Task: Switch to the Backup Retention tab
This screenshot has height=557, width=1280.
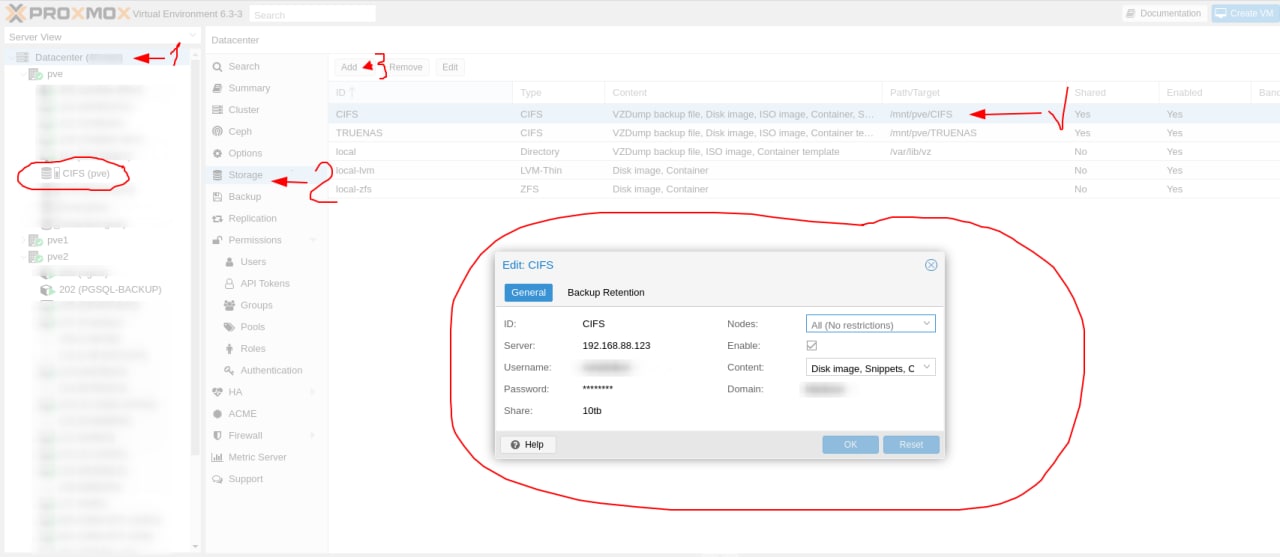Action: 606,292
